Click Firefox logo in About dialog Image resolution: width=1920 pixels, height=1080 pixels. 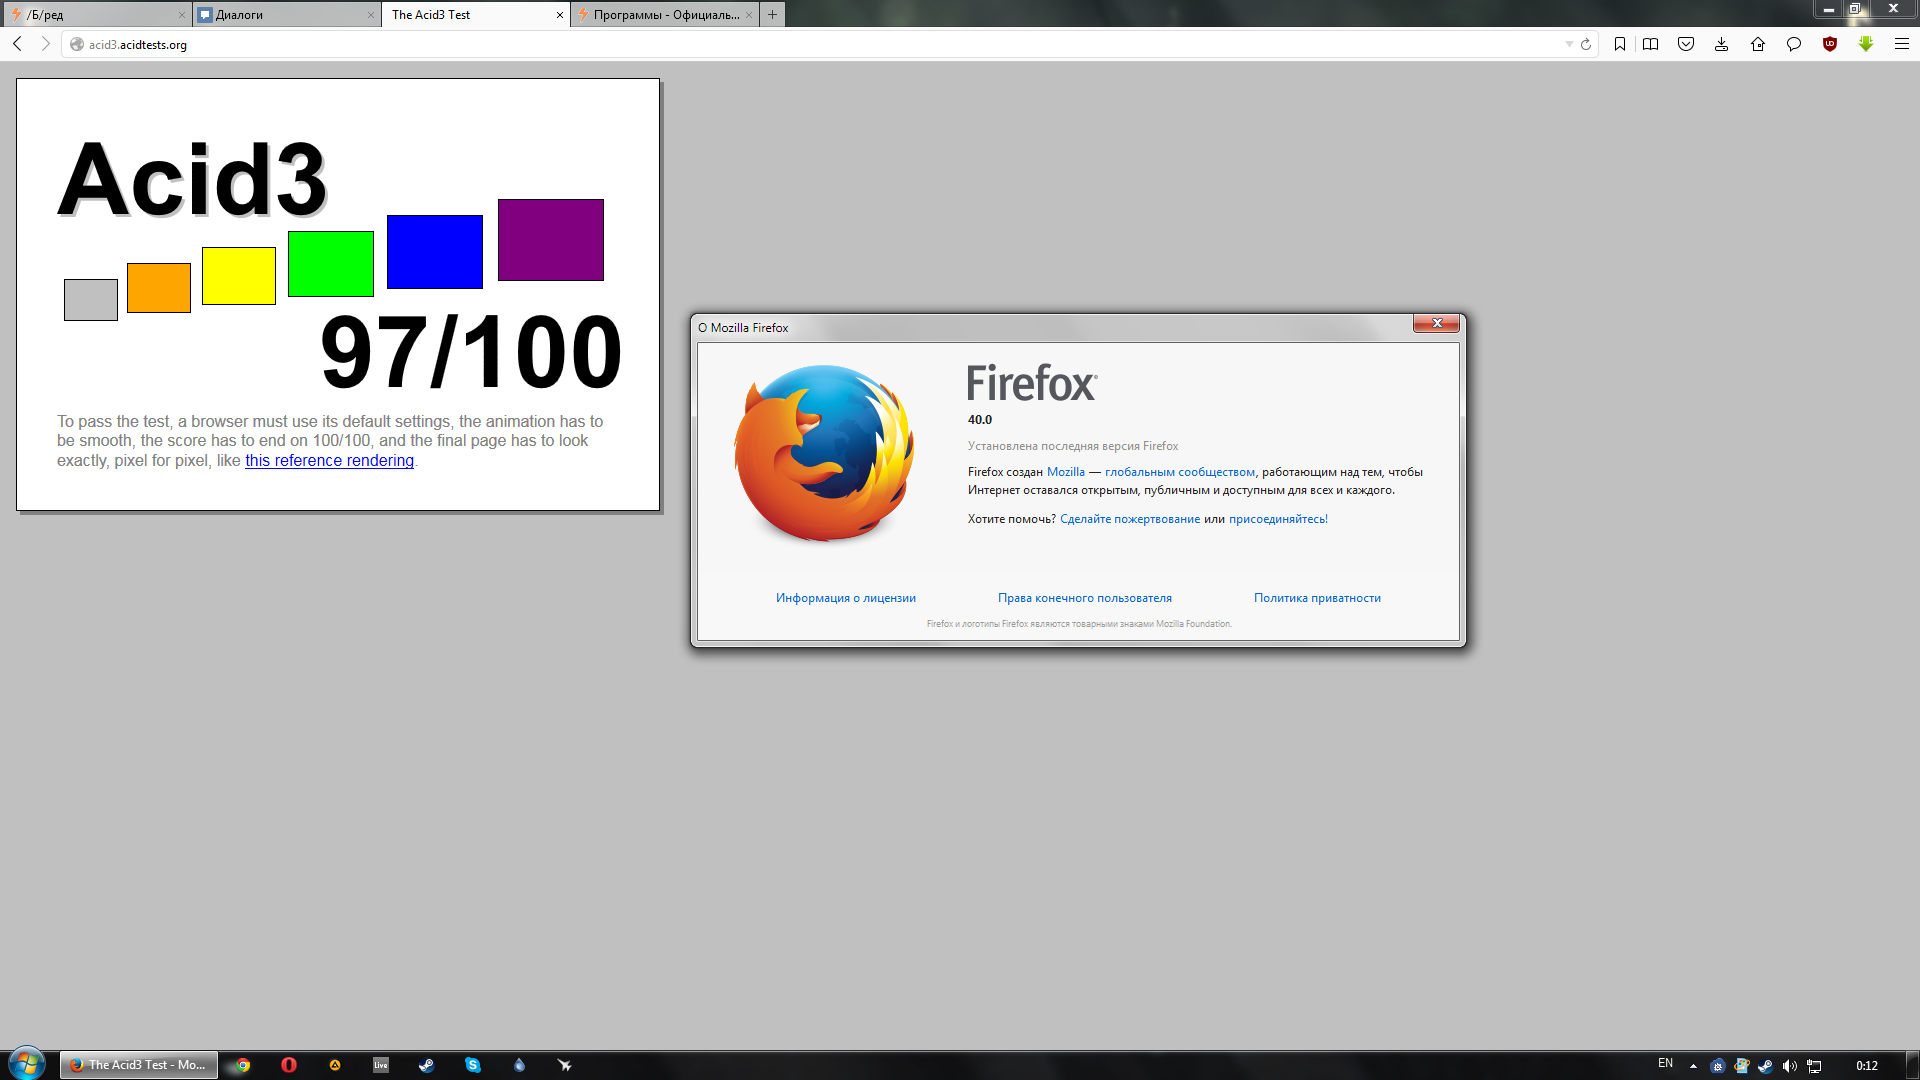824,454
